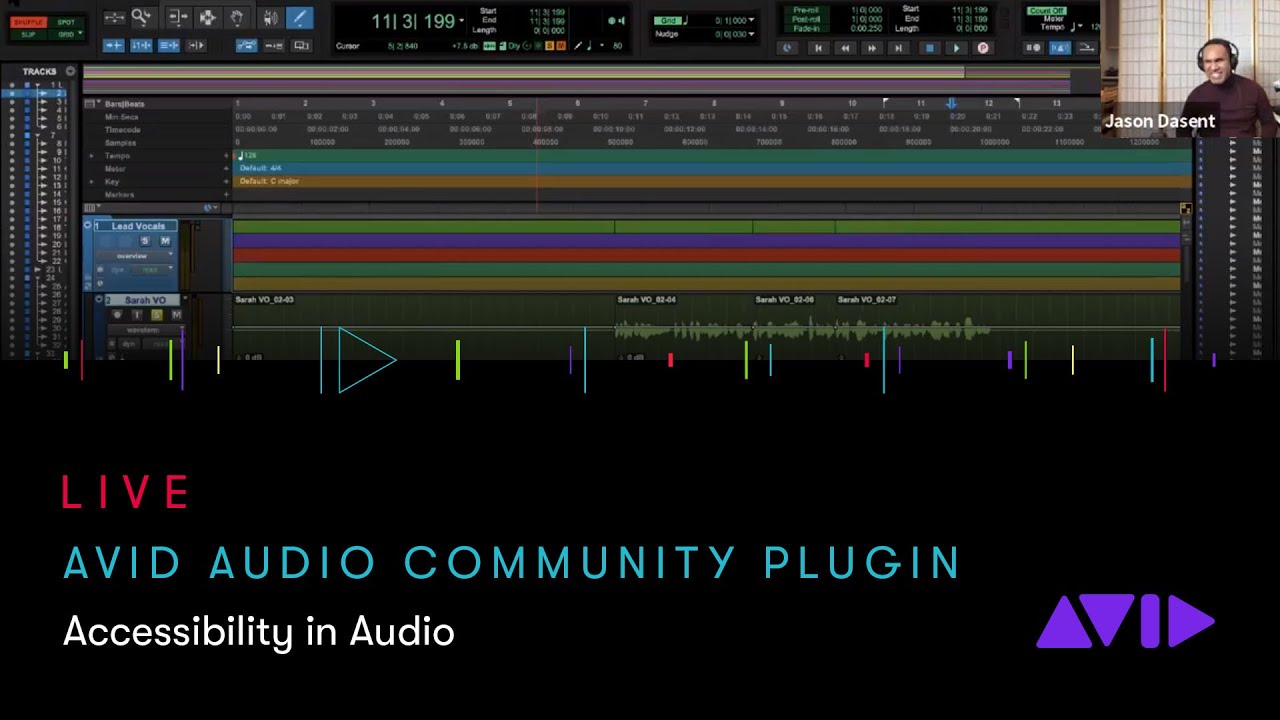Open Sarah VO waveform view dropdown
Screen dimensions: 1280x720
click(145, 330)
